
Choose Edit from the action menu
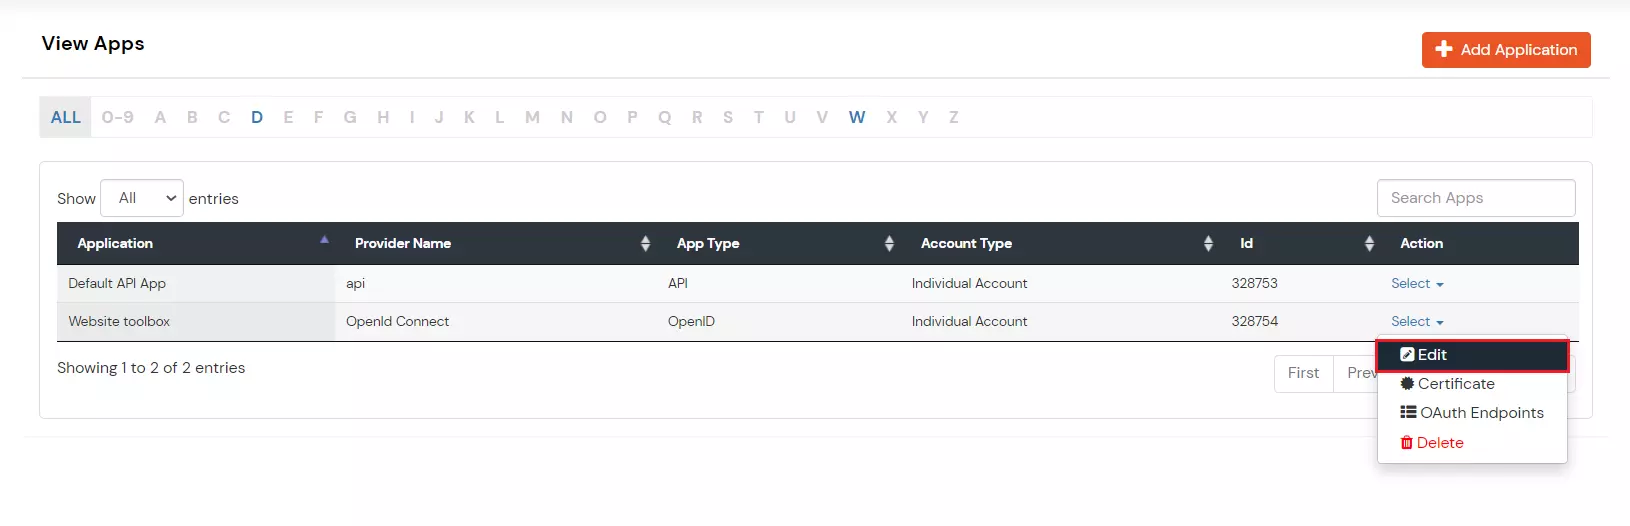(1472, 355)
